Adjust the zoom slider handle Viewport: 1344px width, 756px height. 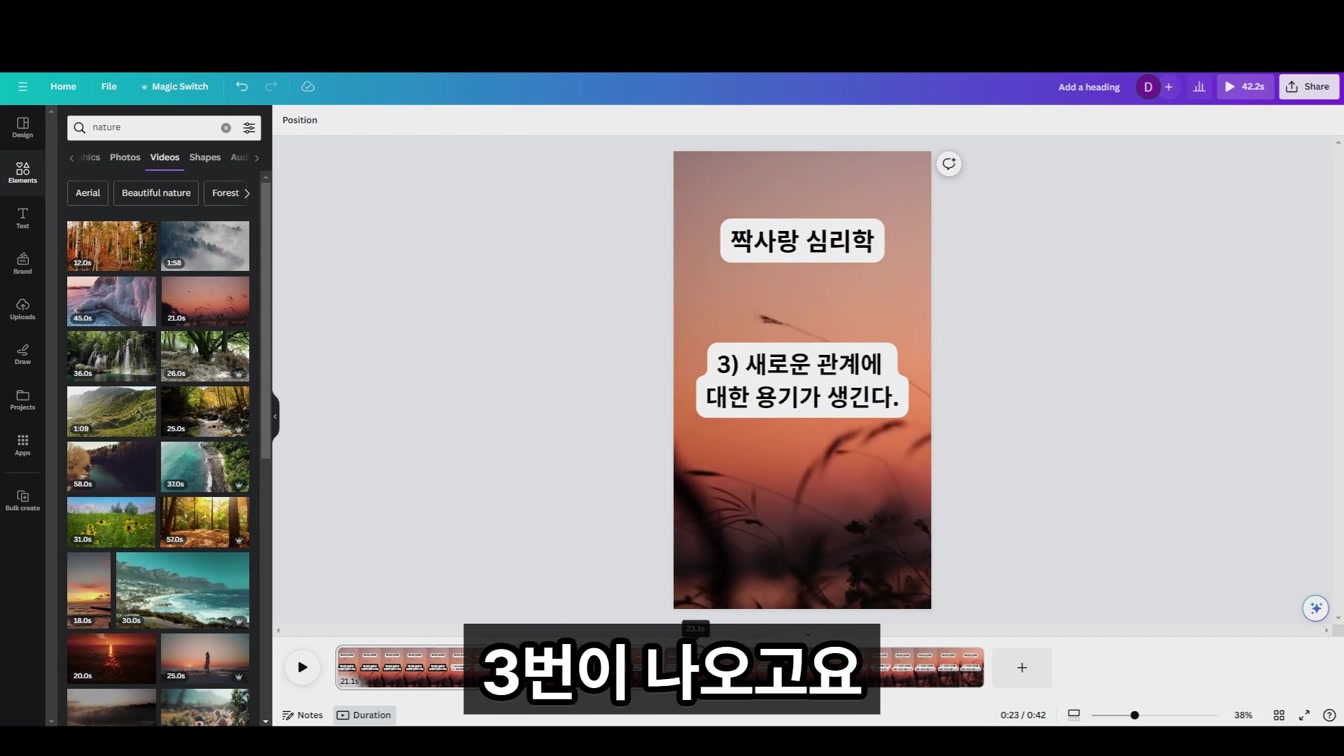coord(1134,715)
